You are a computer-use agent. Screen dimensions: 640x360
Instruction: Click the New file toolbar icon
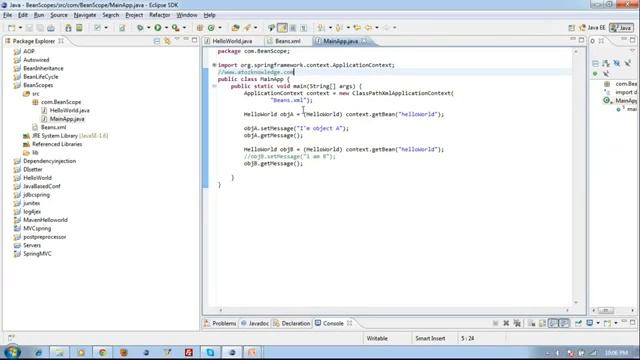tap(11, 28)
